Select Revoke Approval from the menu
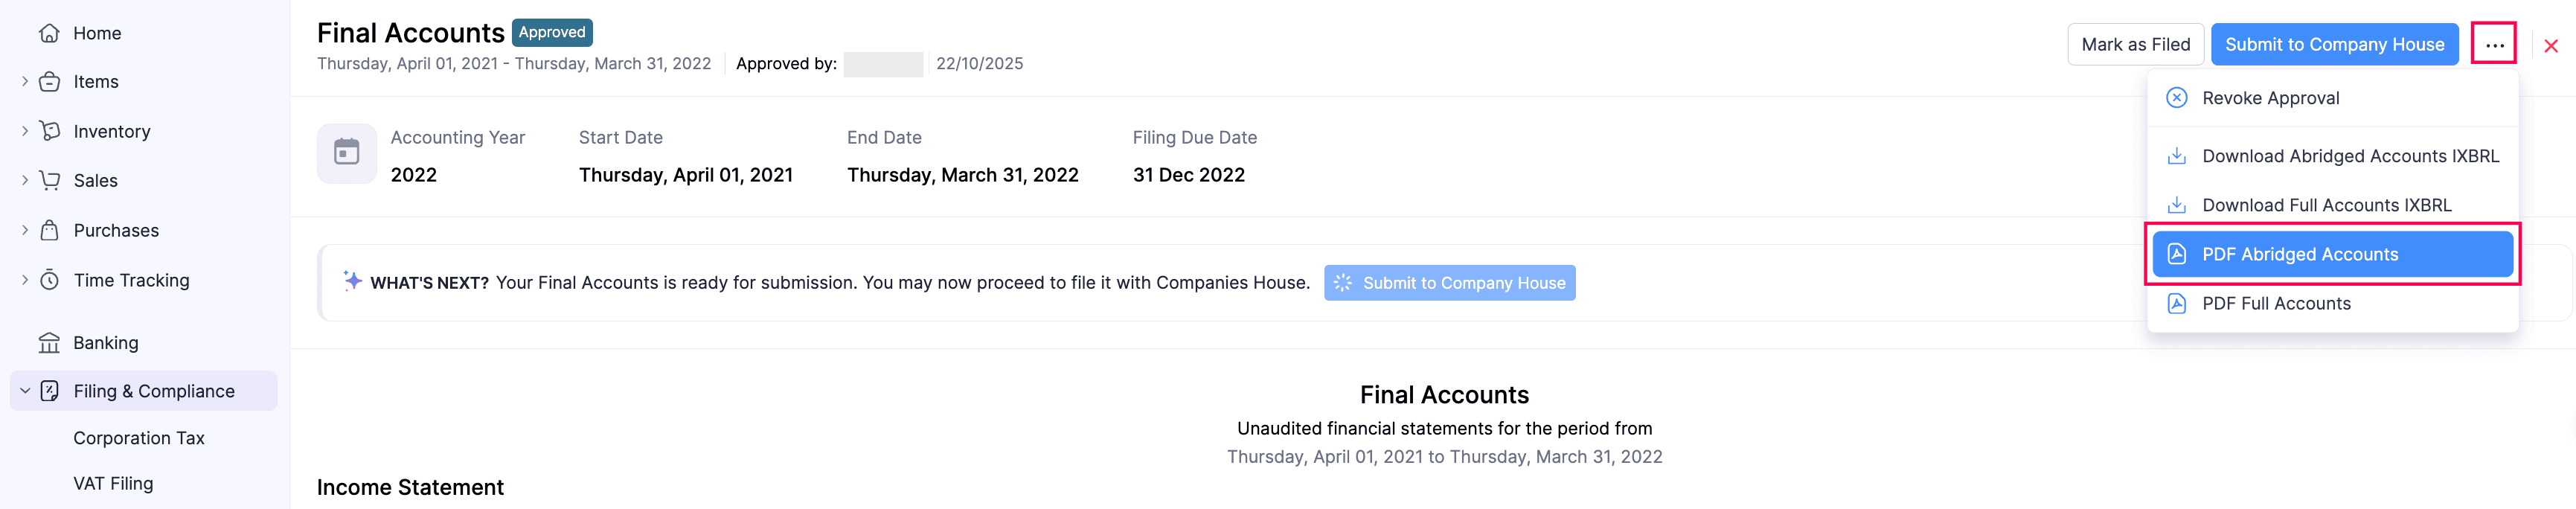The width and height of the screenshot is (2576, 509). (x=2270, y=98)
